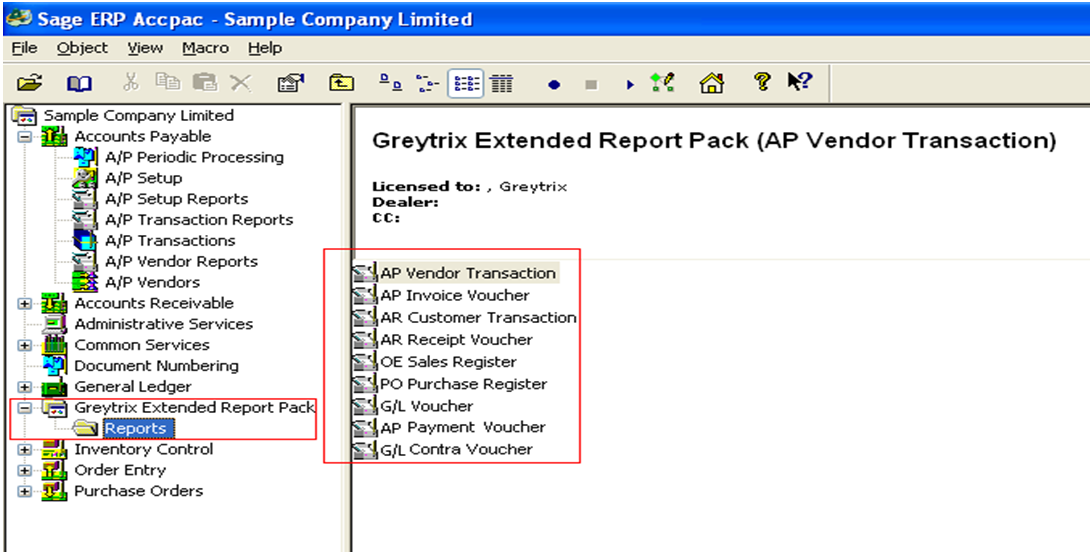The width and height of the screenshot is (1090, 552).
Task: Click the Copy toolbar icon
Action: (168, 83)
